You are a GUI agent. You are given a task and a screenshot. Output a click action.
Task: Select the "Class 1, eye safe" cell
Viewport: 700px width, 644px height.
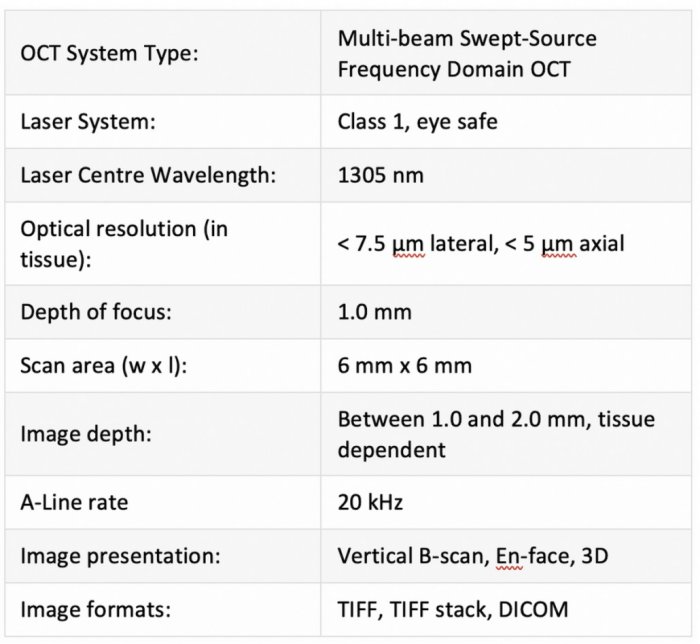417,122
